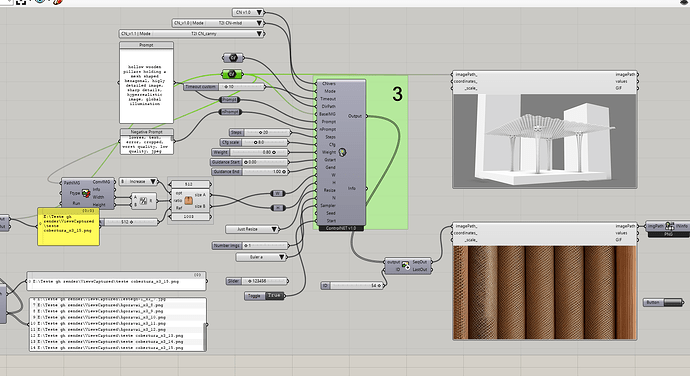Image resolution: width=690 pixels, height=376 pixels.
Task: Select the Prompt relay node
Action: [x=229, y=100]
